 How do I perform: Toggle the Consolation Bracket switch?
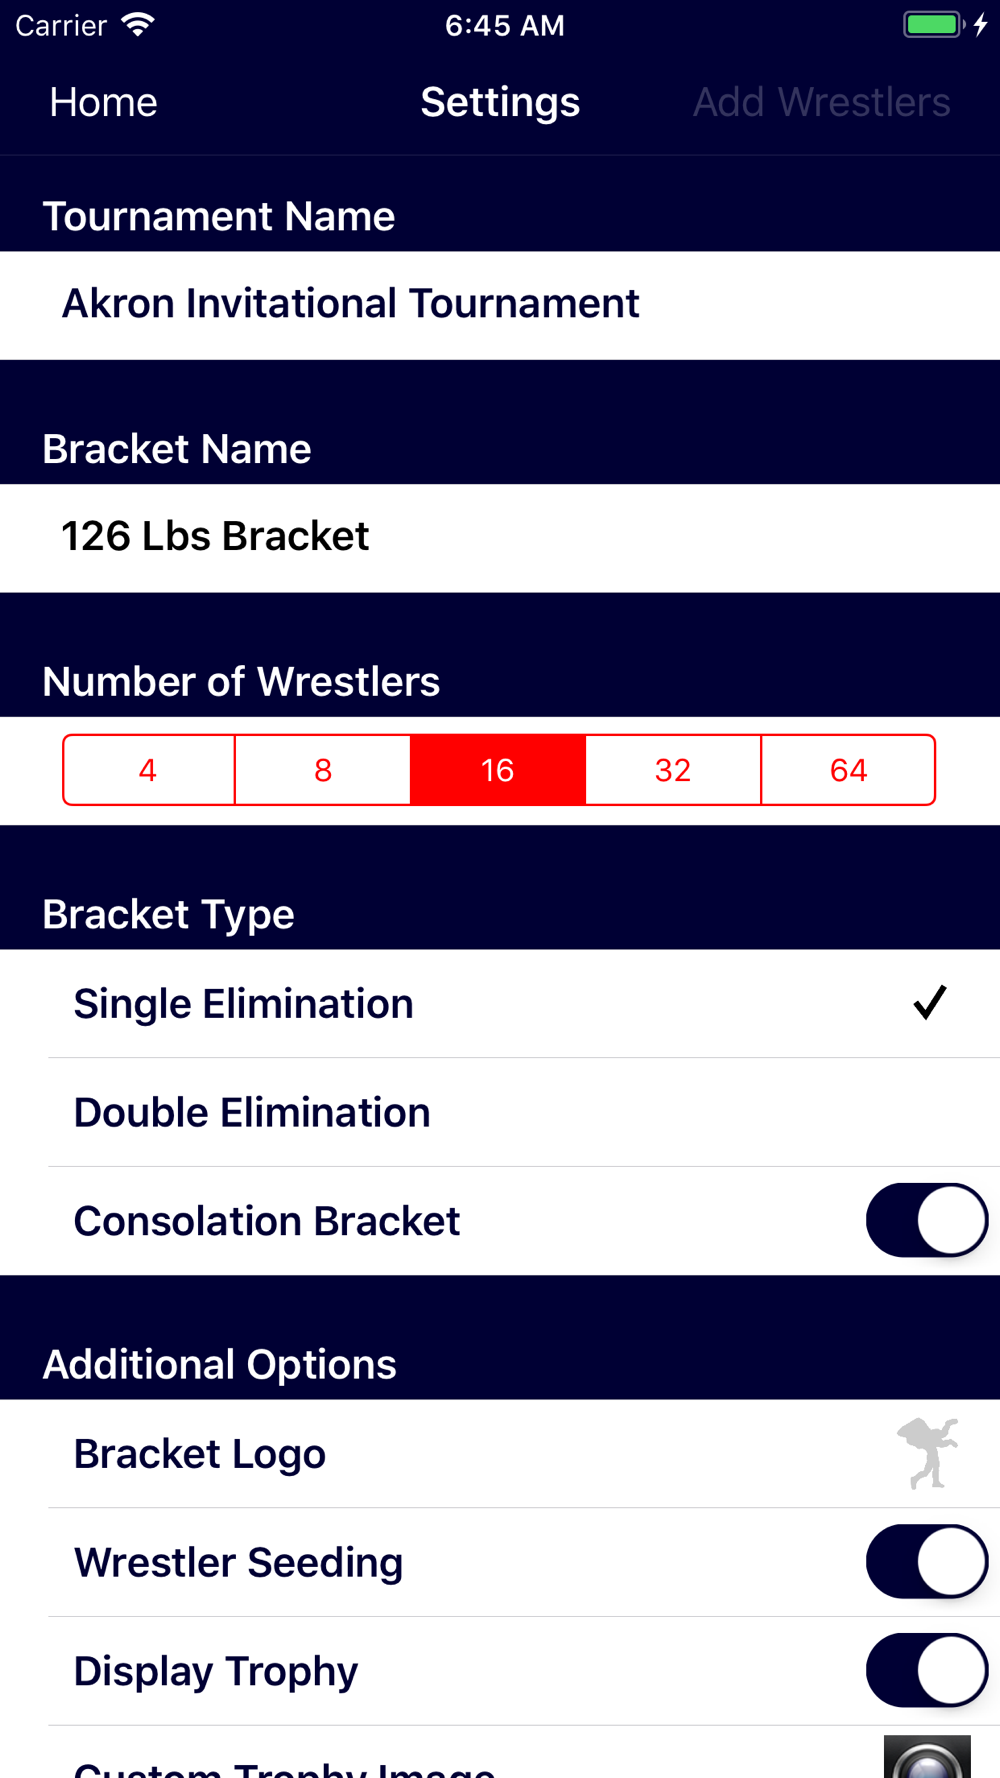[x=927, y=1220]
